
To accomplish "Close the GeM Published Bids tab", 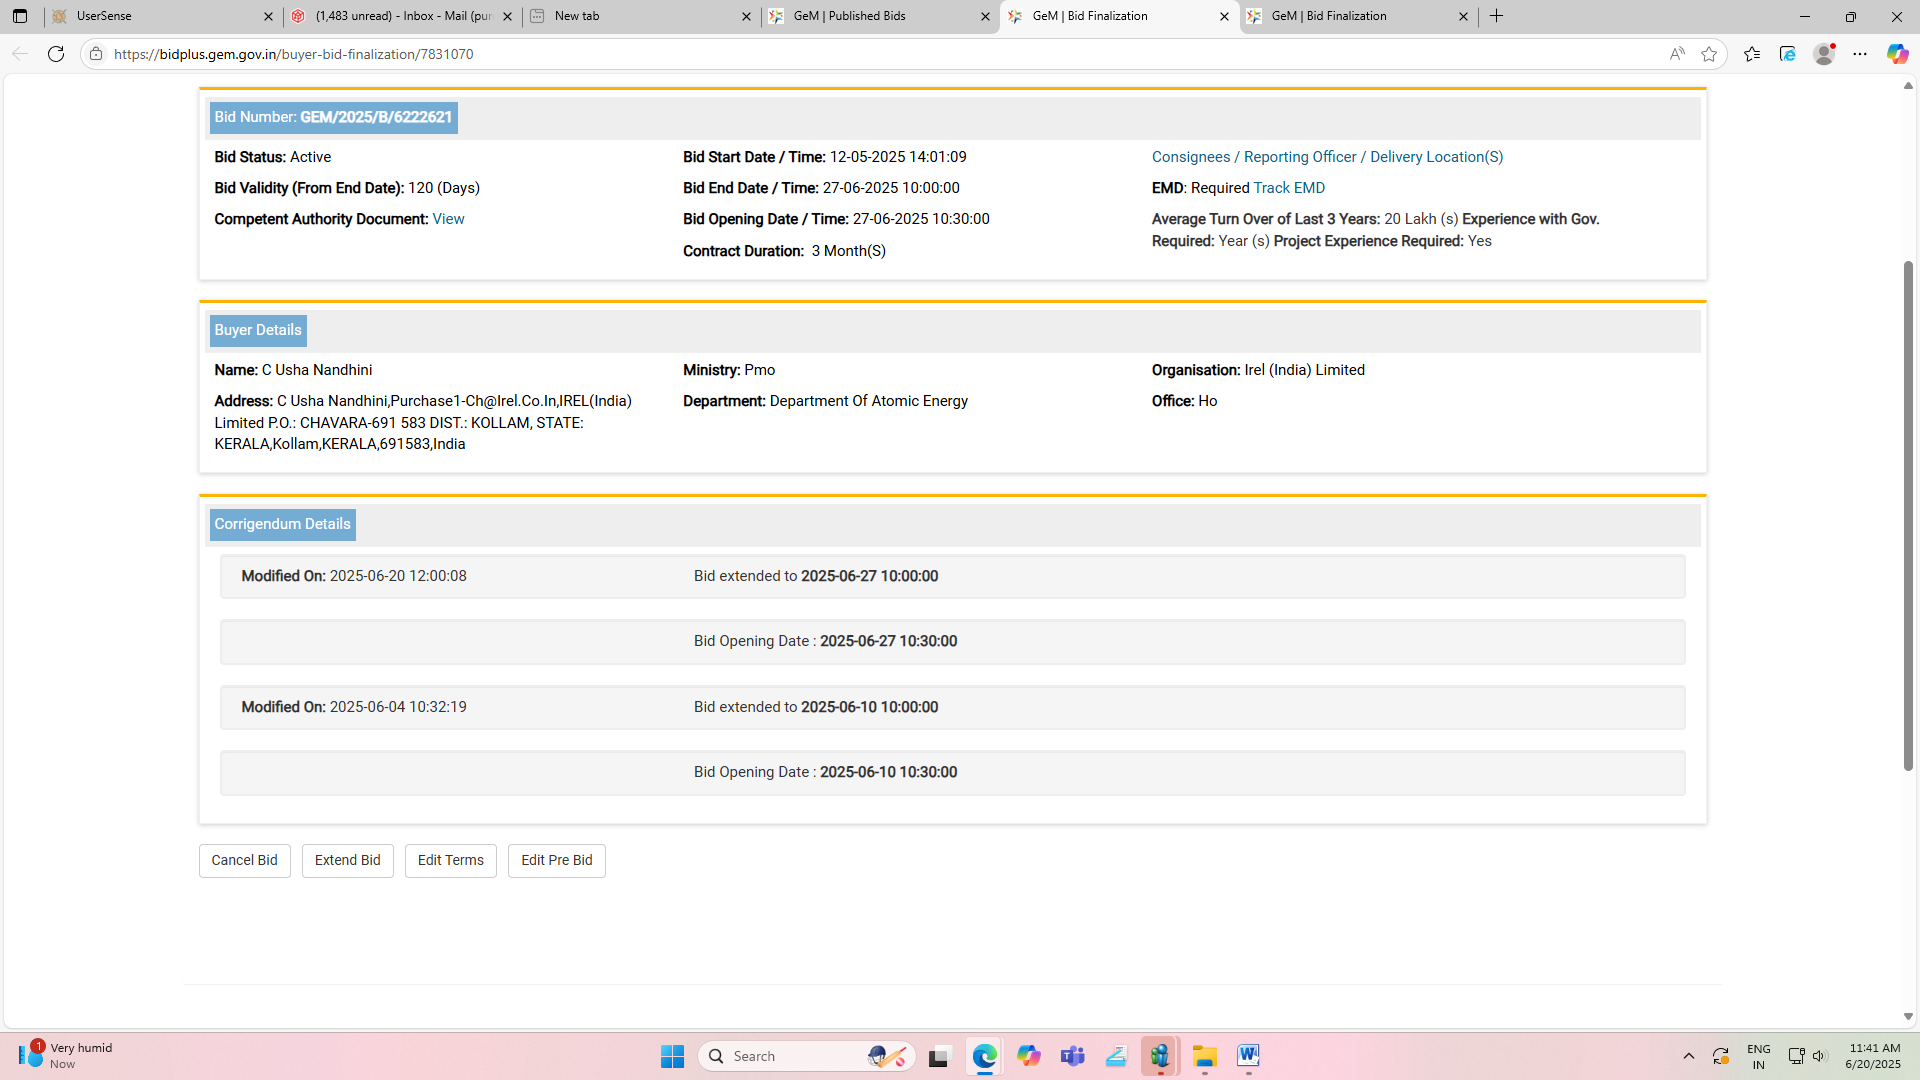I will [x=985, y=16].
